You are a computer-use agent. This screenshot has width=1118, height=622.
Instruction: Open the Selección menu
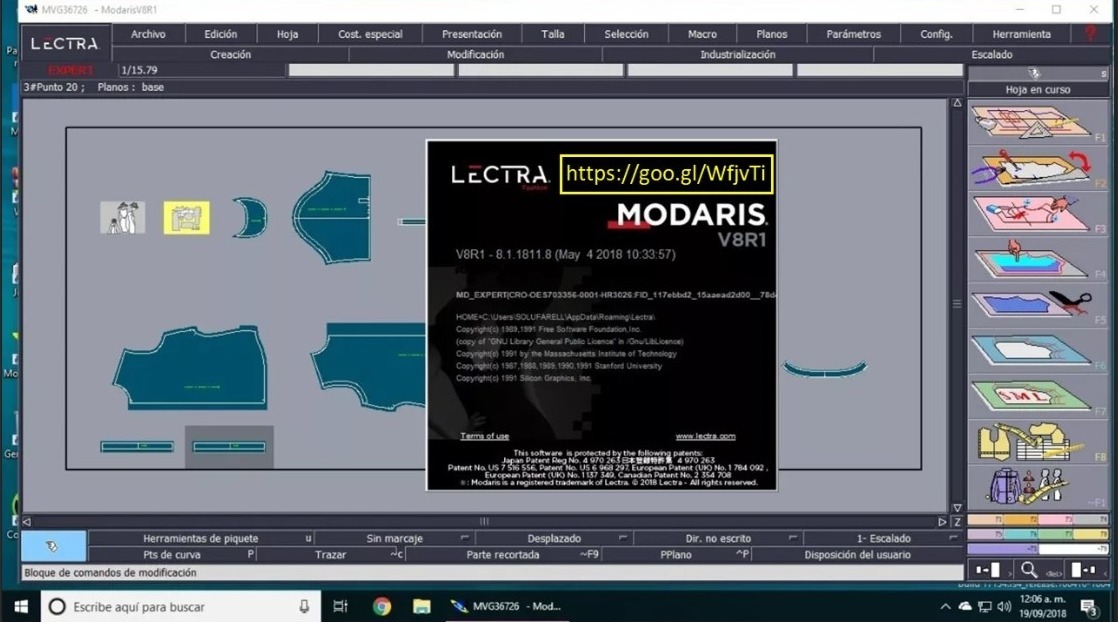click(x=627, y=34)
